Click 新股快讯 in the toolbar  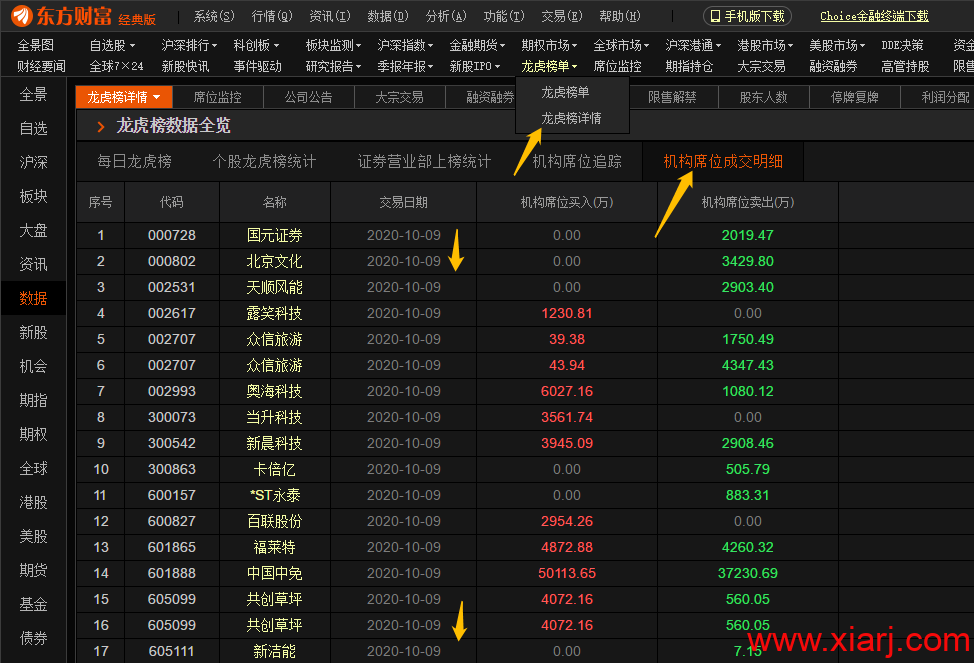click(185, 66)
